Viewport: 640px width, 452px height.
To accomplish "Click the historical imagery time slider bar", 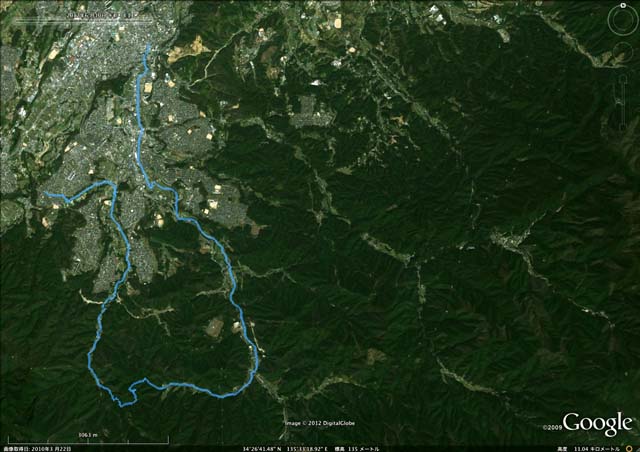I will (82, 20).
